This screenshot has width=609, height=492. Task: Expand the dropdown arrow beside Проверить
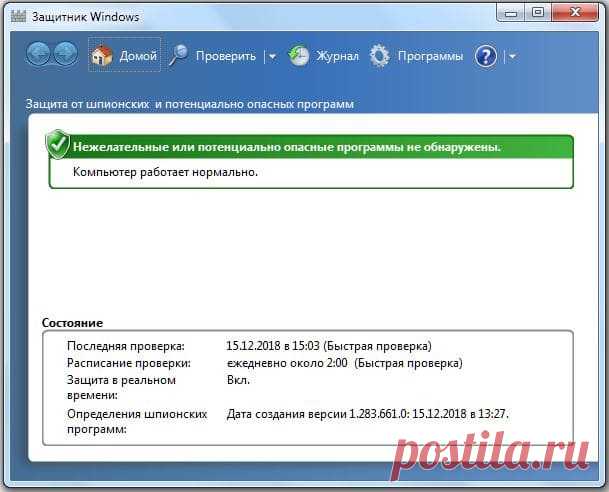coord(272,57)
